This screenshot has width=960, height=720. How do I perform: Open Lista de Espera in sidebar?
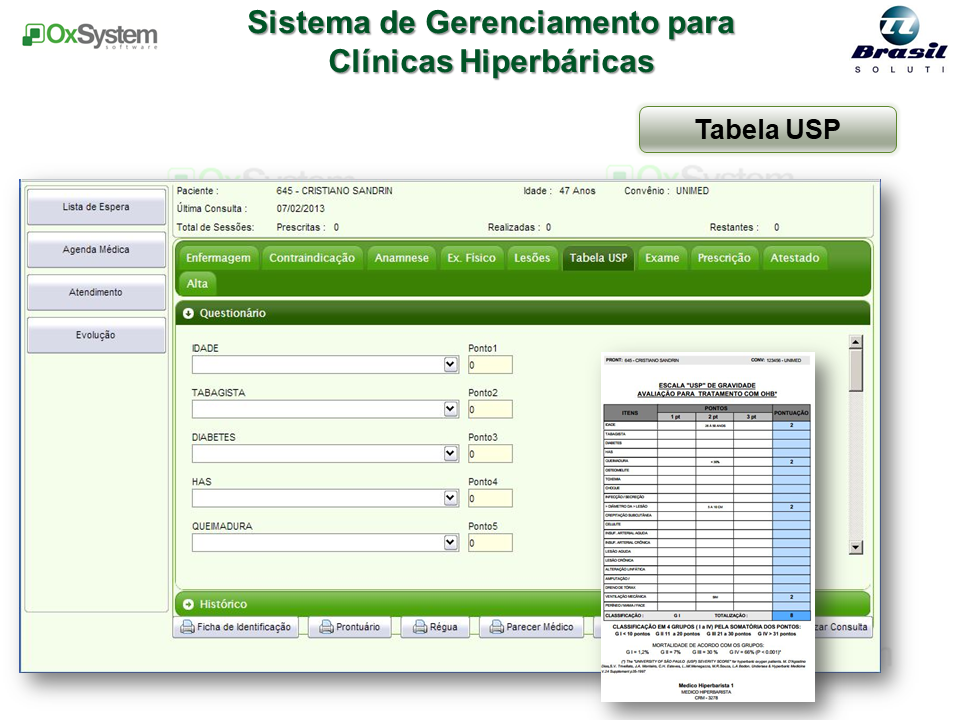click(96, 207)
